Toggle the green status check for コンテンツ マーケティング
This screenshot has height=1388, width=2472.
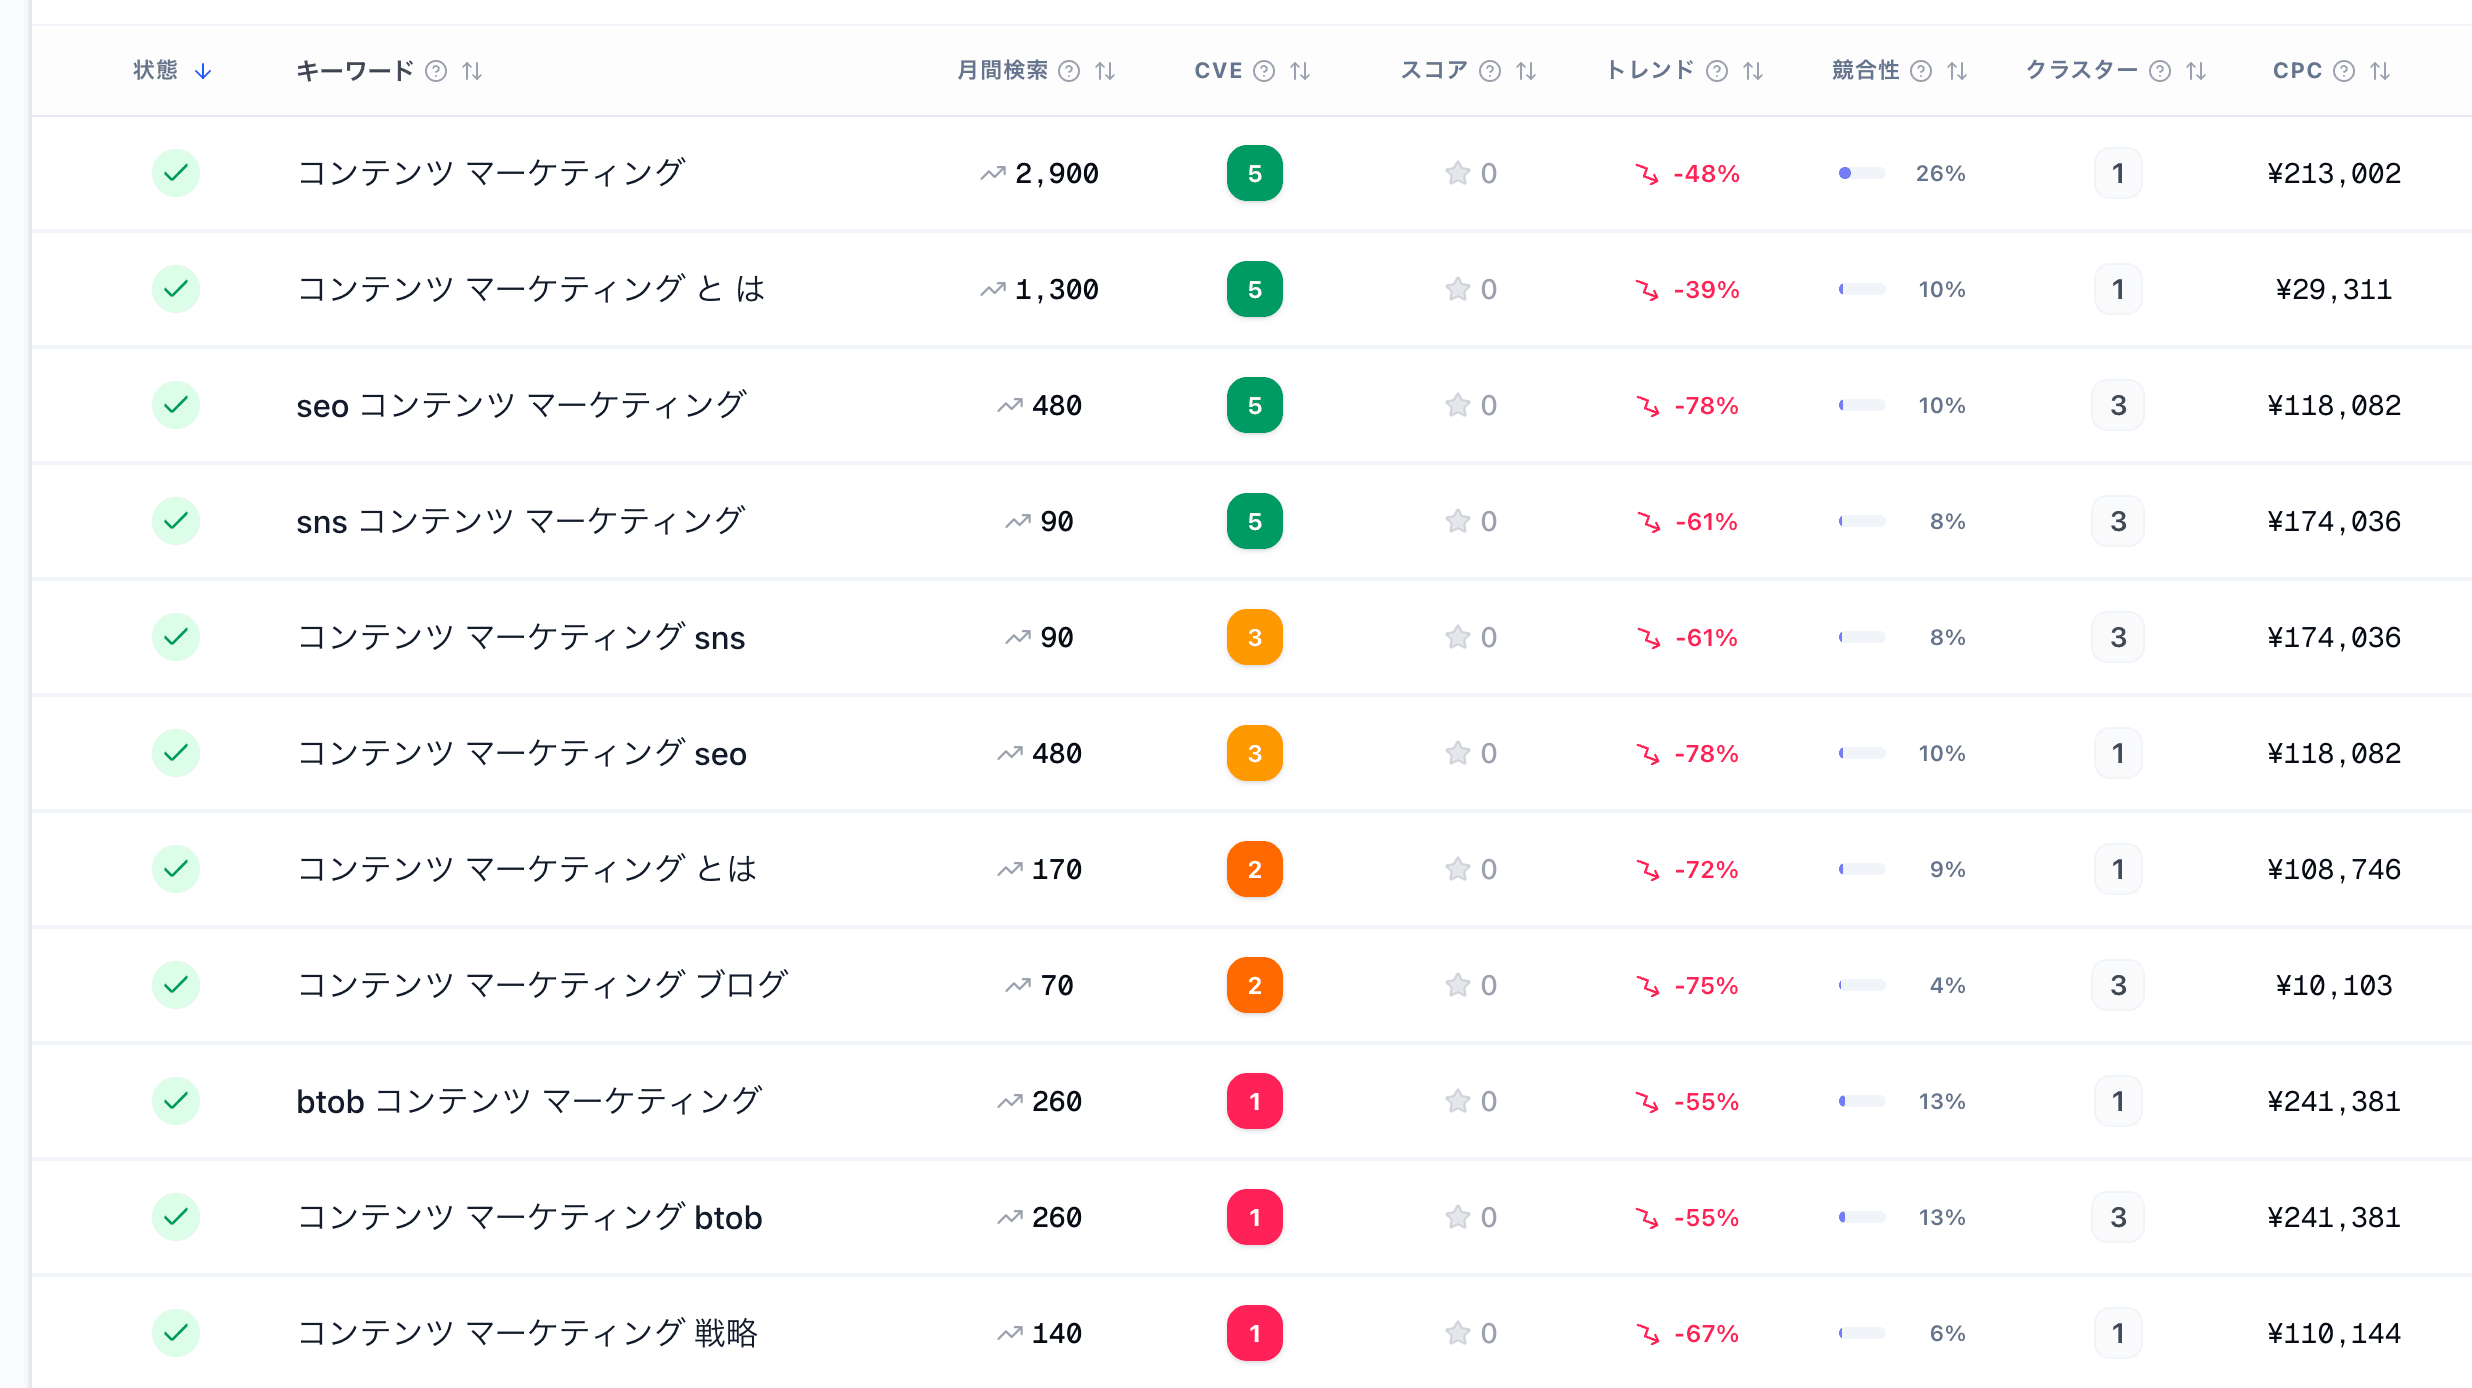coord(176,172)
